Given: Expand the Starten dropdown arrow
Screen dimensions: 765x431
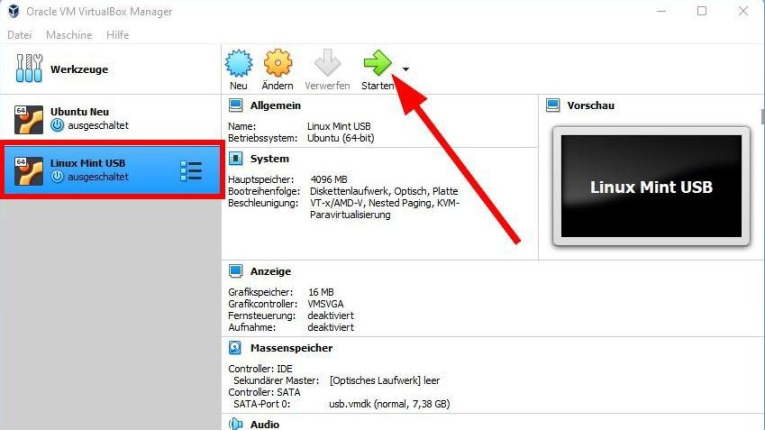Looking at the screenshot, I should click(406, 69).
